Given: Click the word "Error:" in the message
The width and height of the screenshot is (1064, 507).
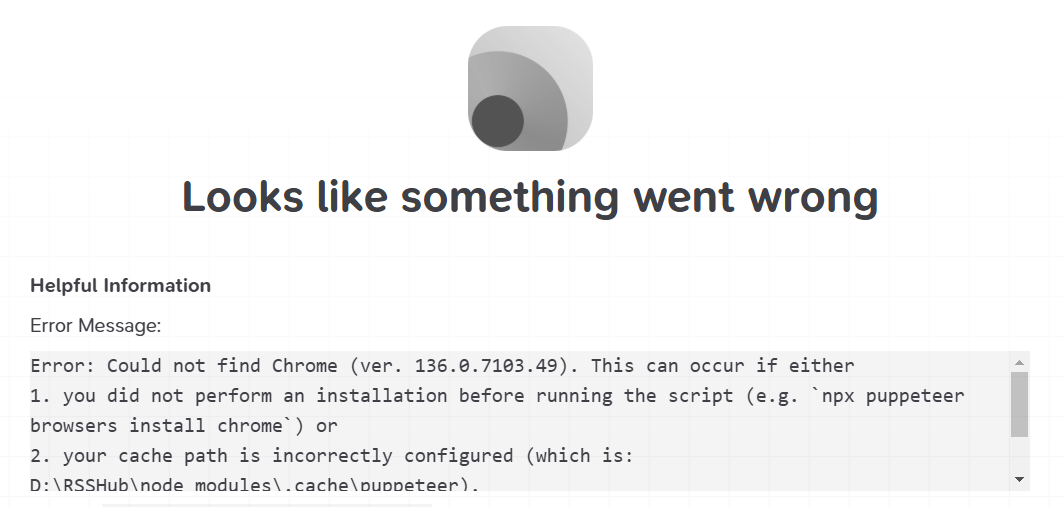Looking at the screenshot, I should [x=63, y=366].
